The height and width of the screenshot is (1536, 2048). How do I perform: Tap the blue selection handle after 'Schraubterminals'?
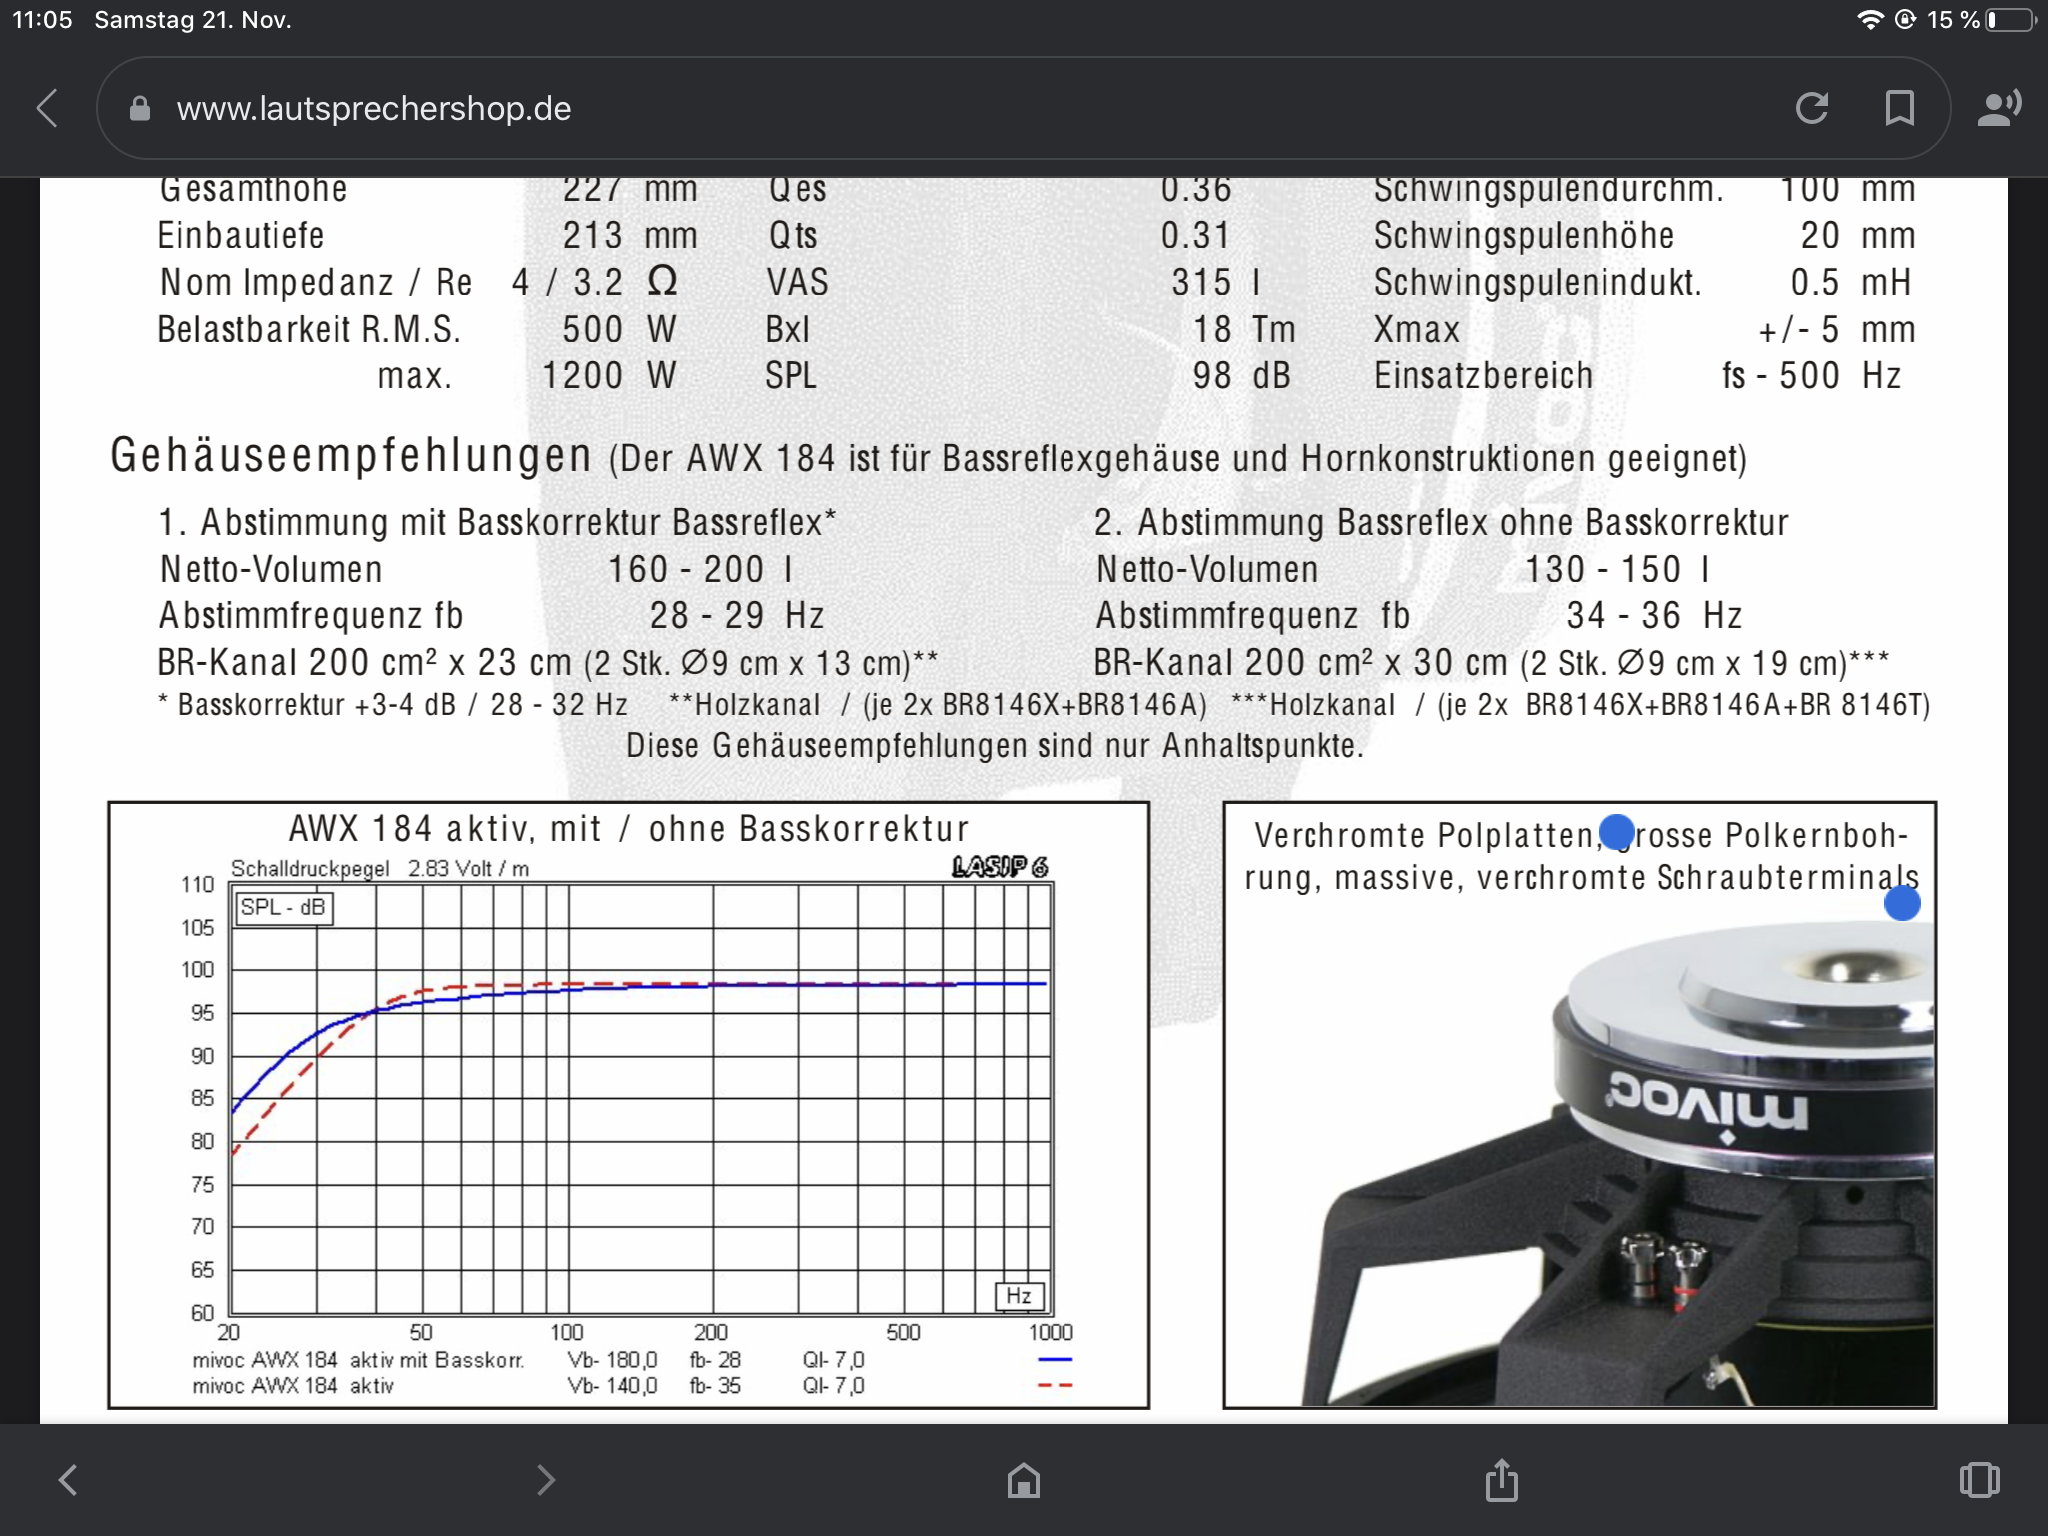pyautogui.click(x=1902, y=904)
